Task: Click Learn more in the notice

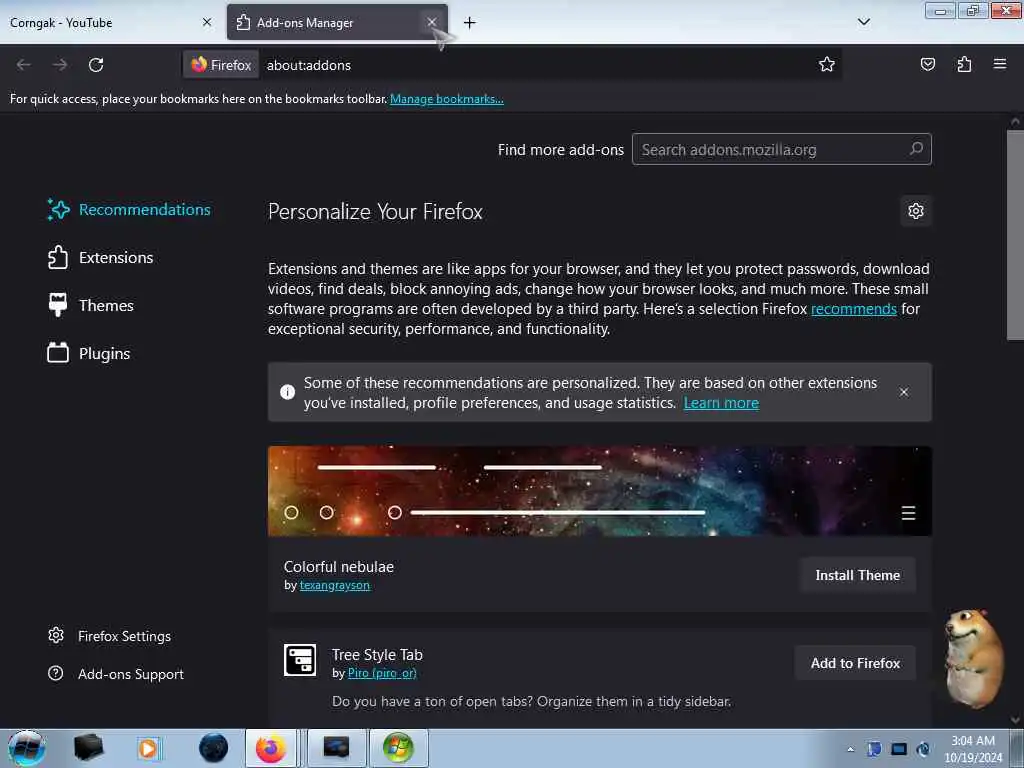Action: click(721, 403)
